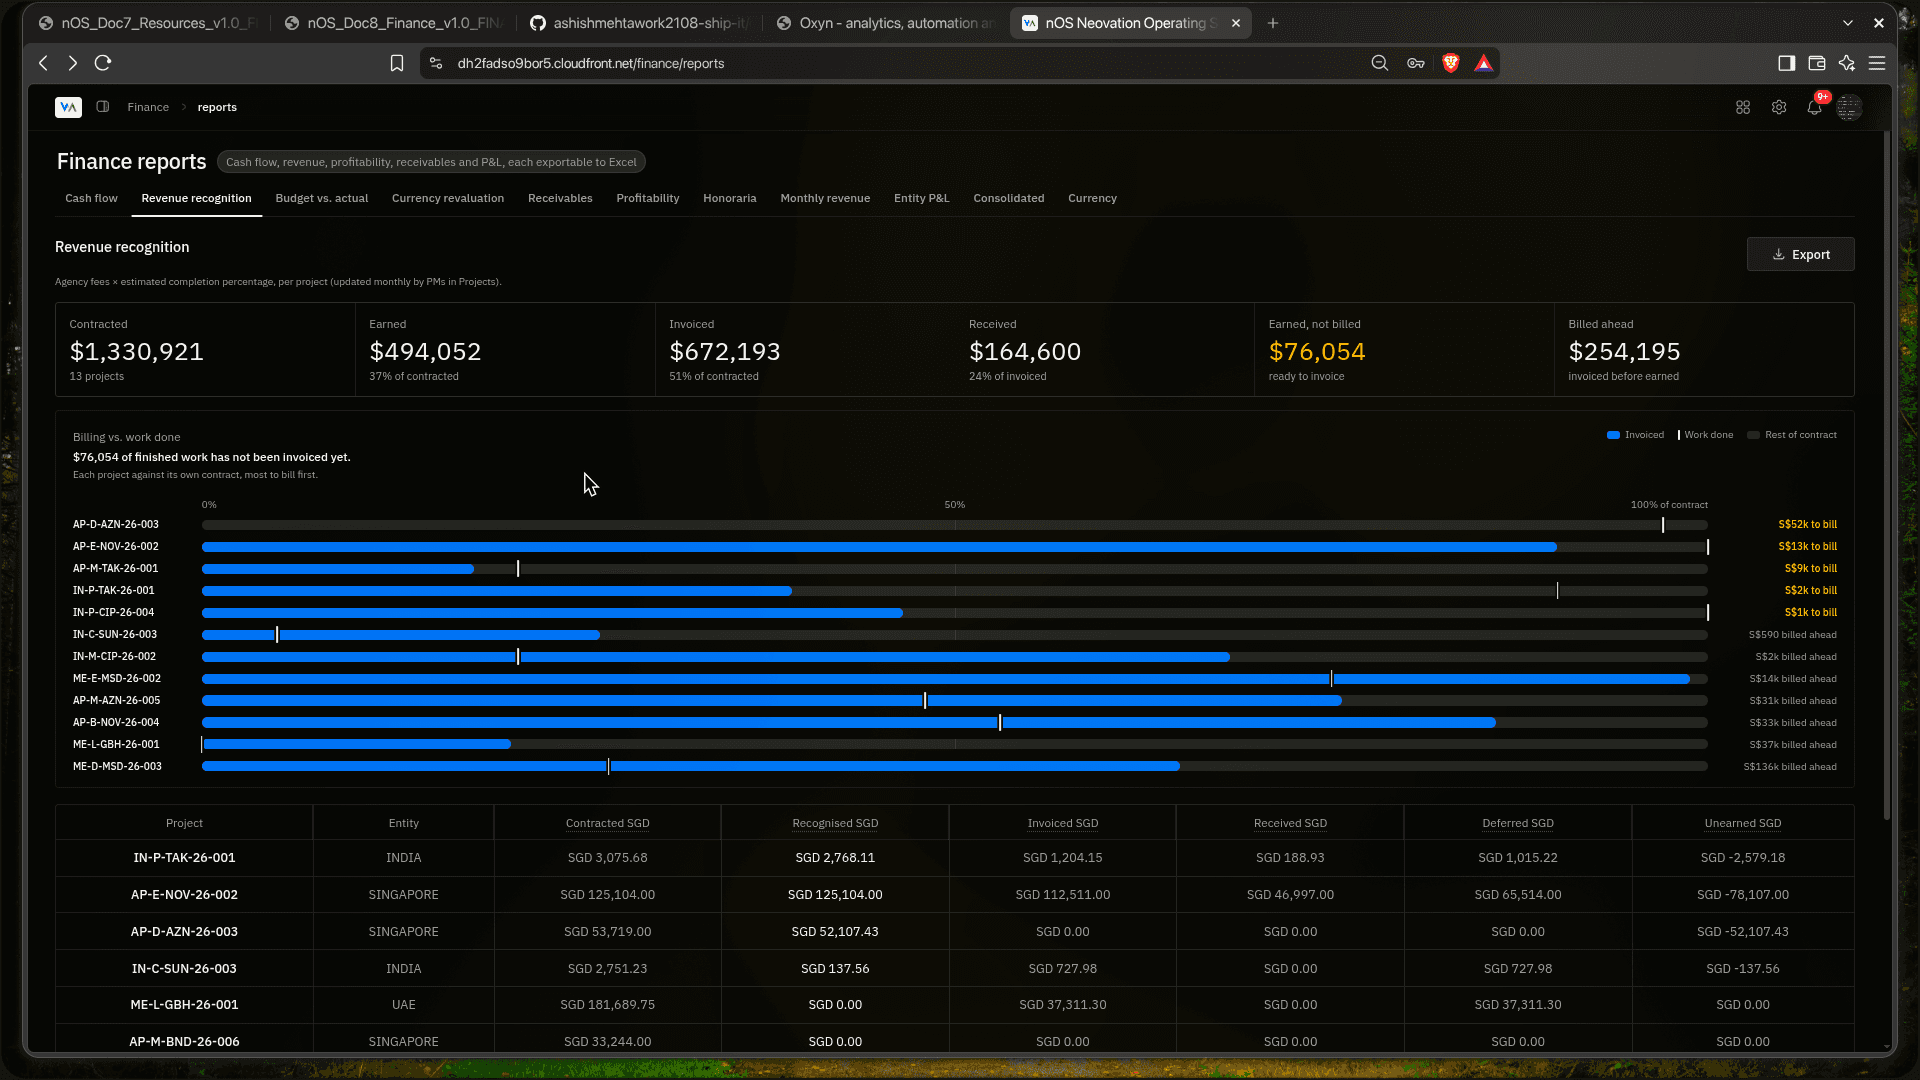Open the apps grid icon

pos(1743,107)
